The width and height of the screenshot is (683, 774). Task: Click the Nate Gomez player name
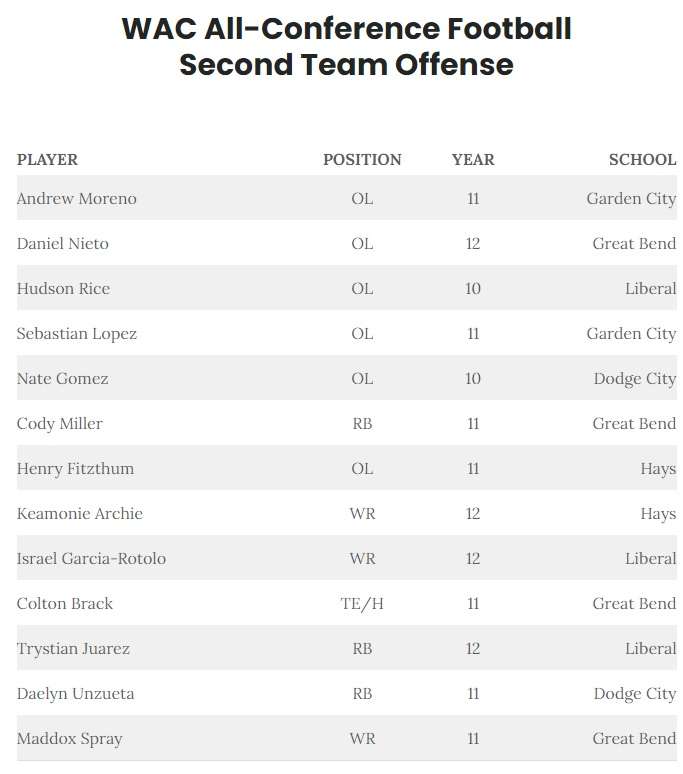point(63,379)
